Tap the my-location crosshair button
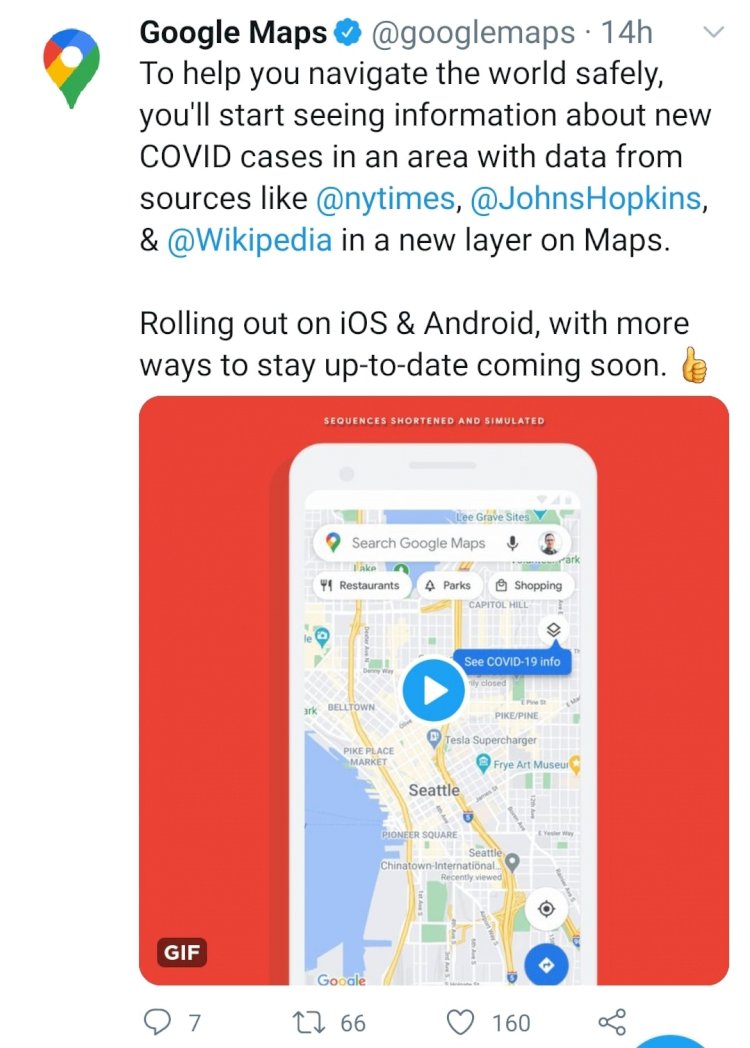Viewport: 750px width, 1048px height. (546, 909)
